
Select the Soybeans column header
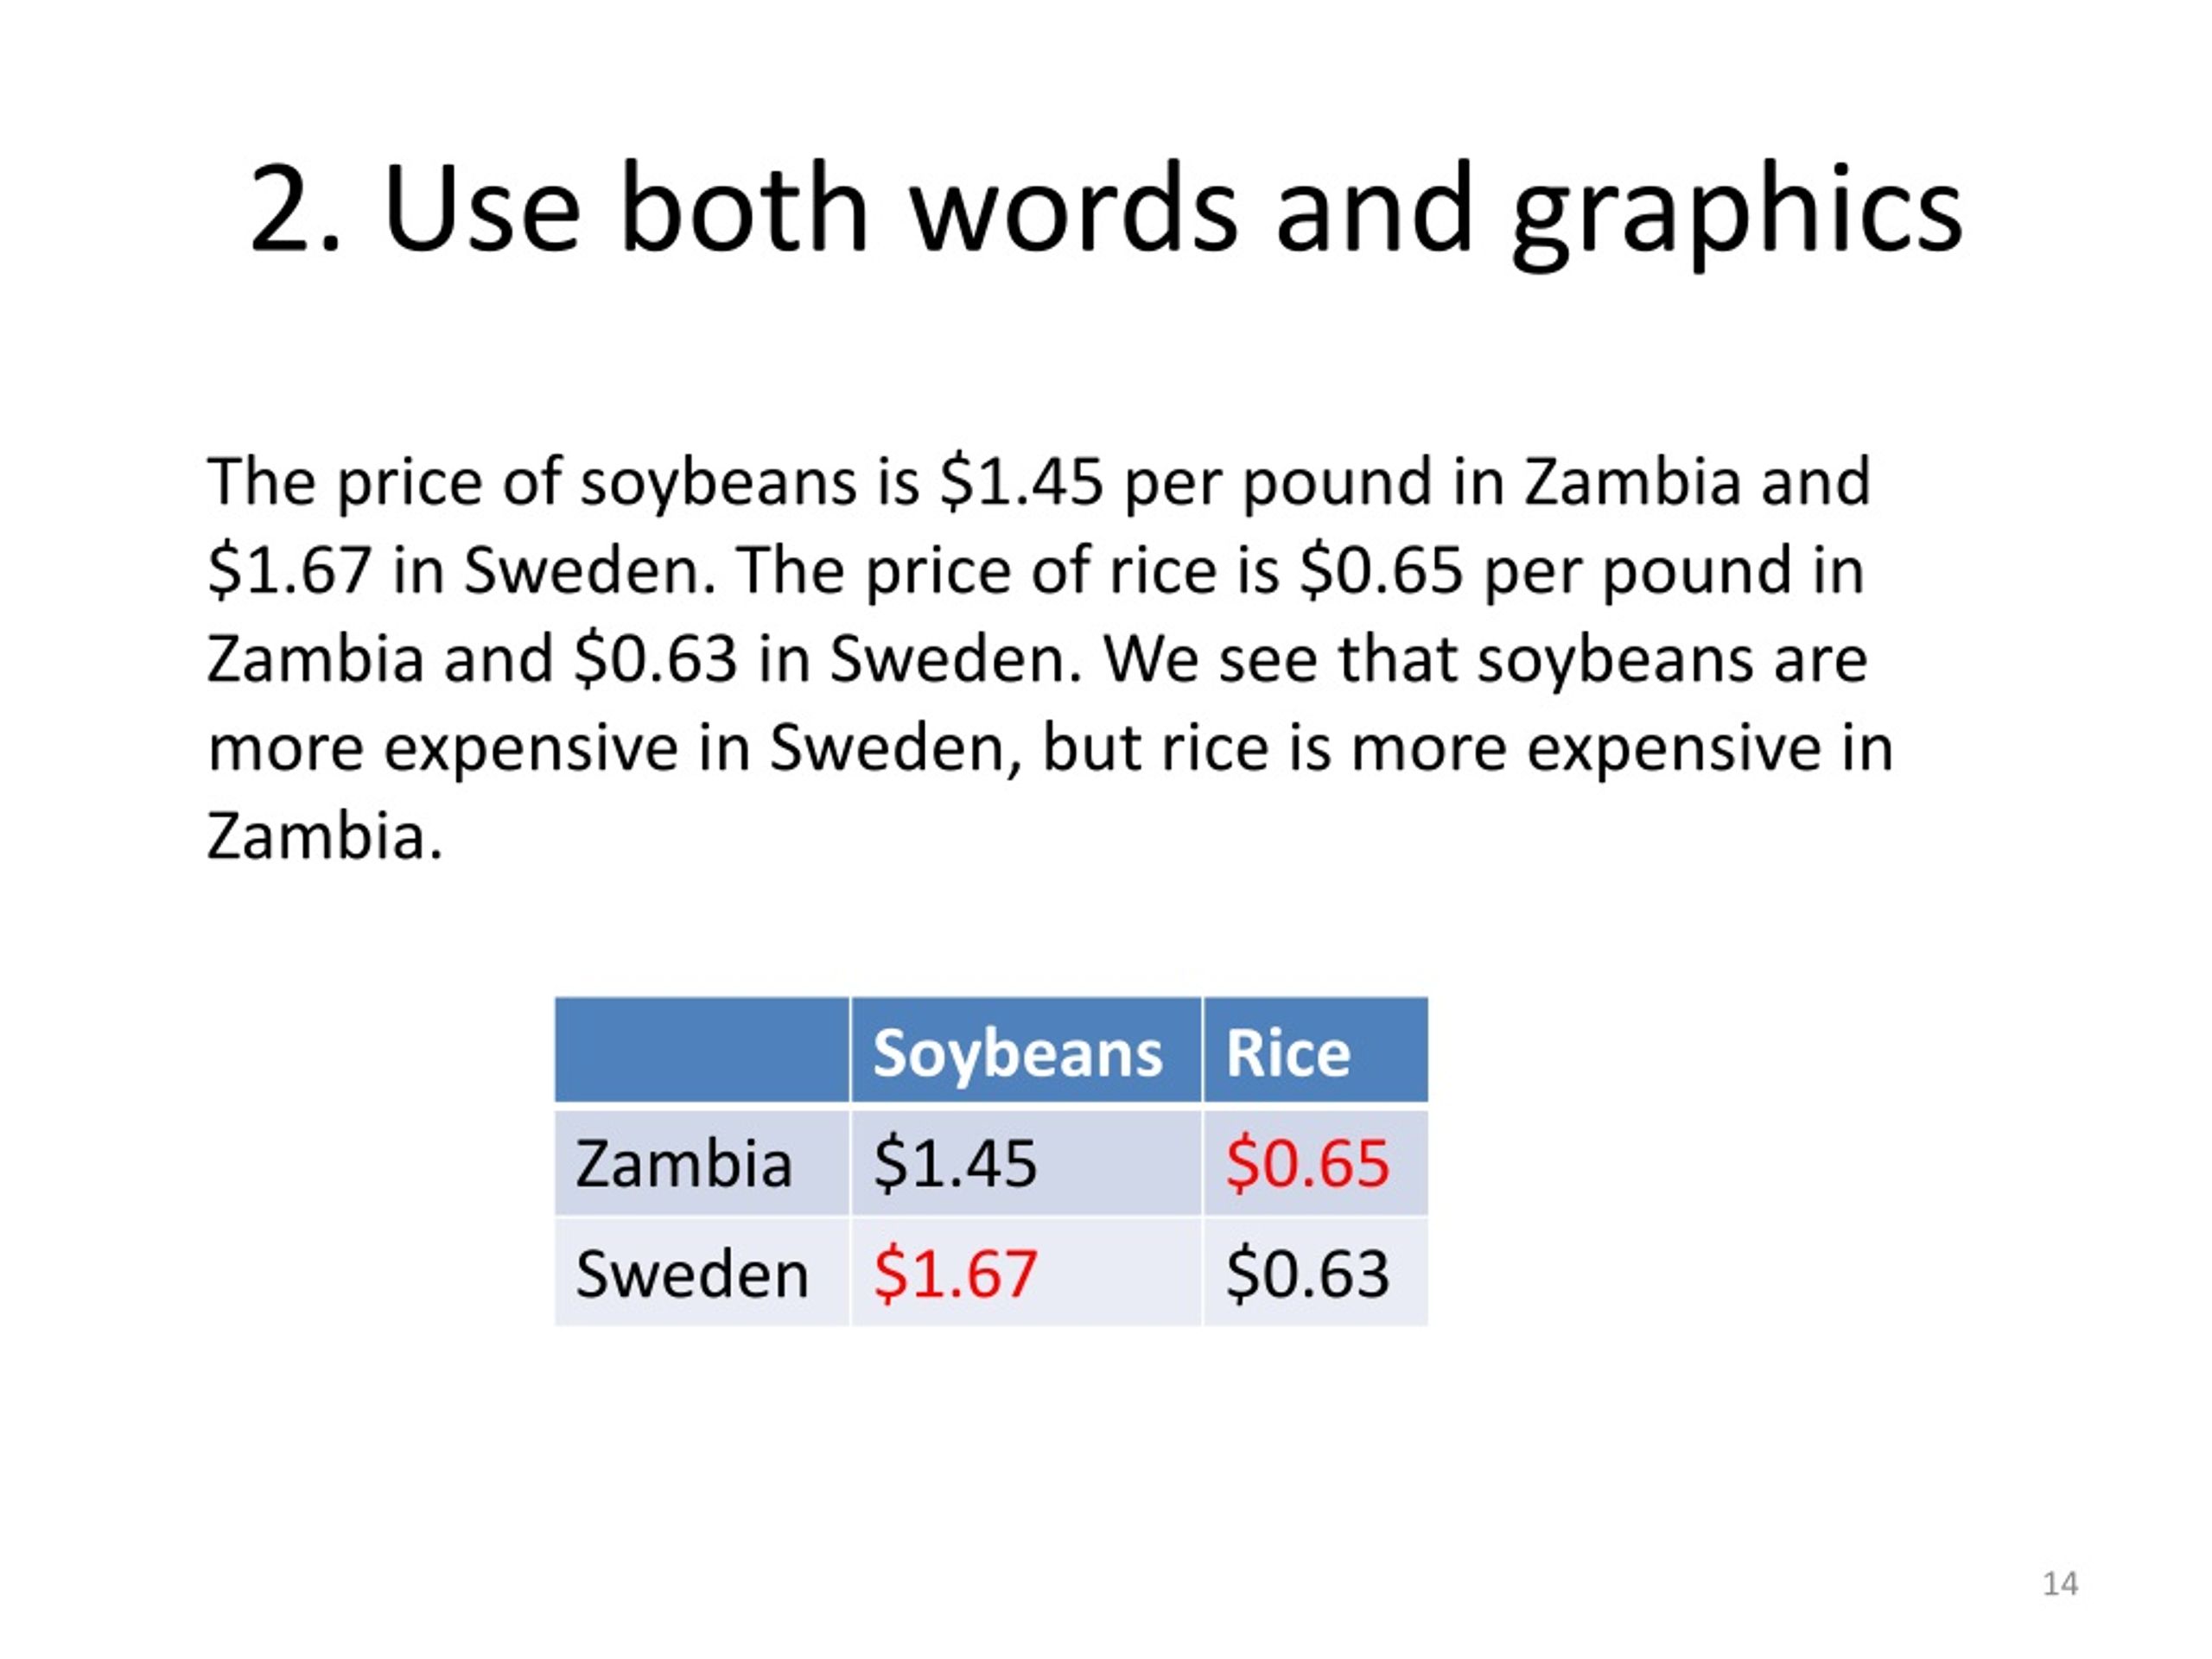point(1026,1051)
